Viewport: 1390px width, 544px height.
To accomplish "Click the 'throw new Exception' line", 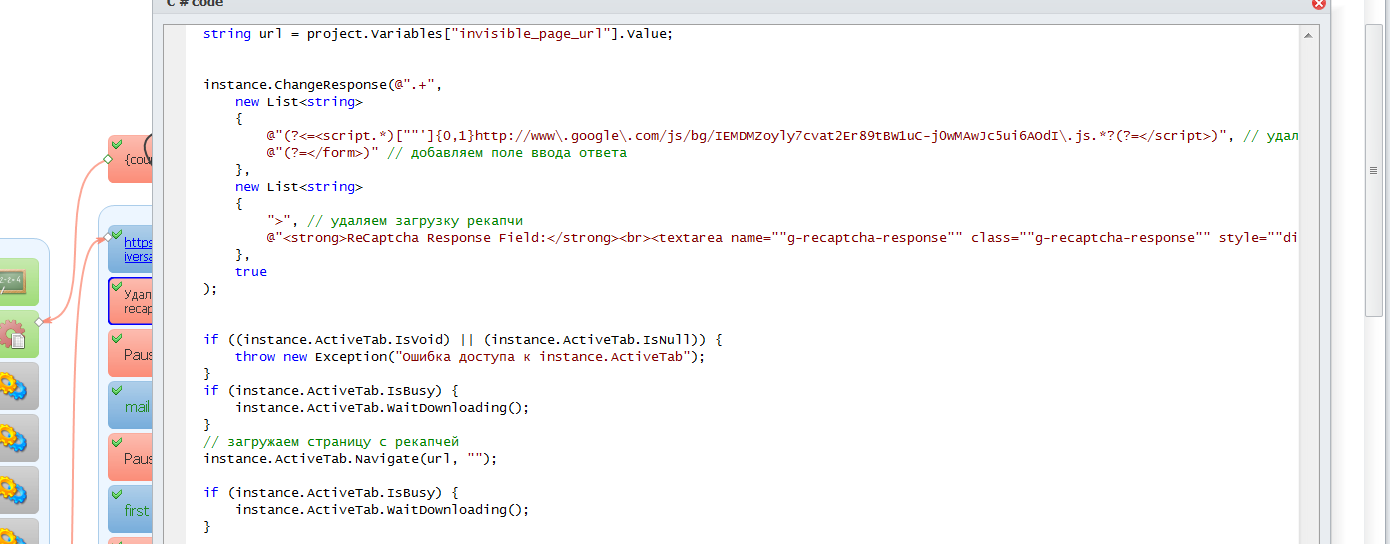I will pos(470,357).
